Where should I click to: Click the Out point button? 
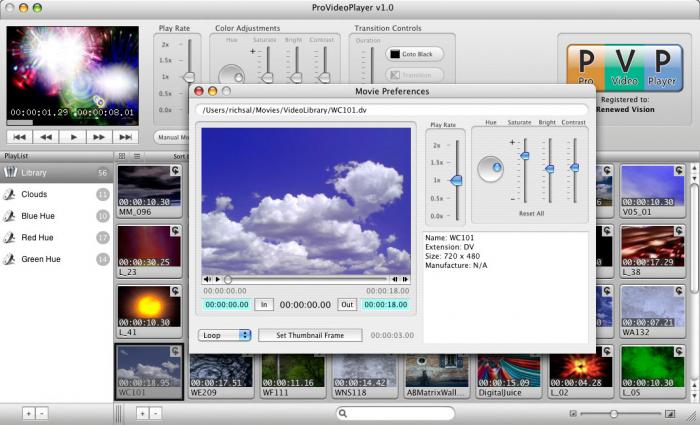tap(347, 304)
